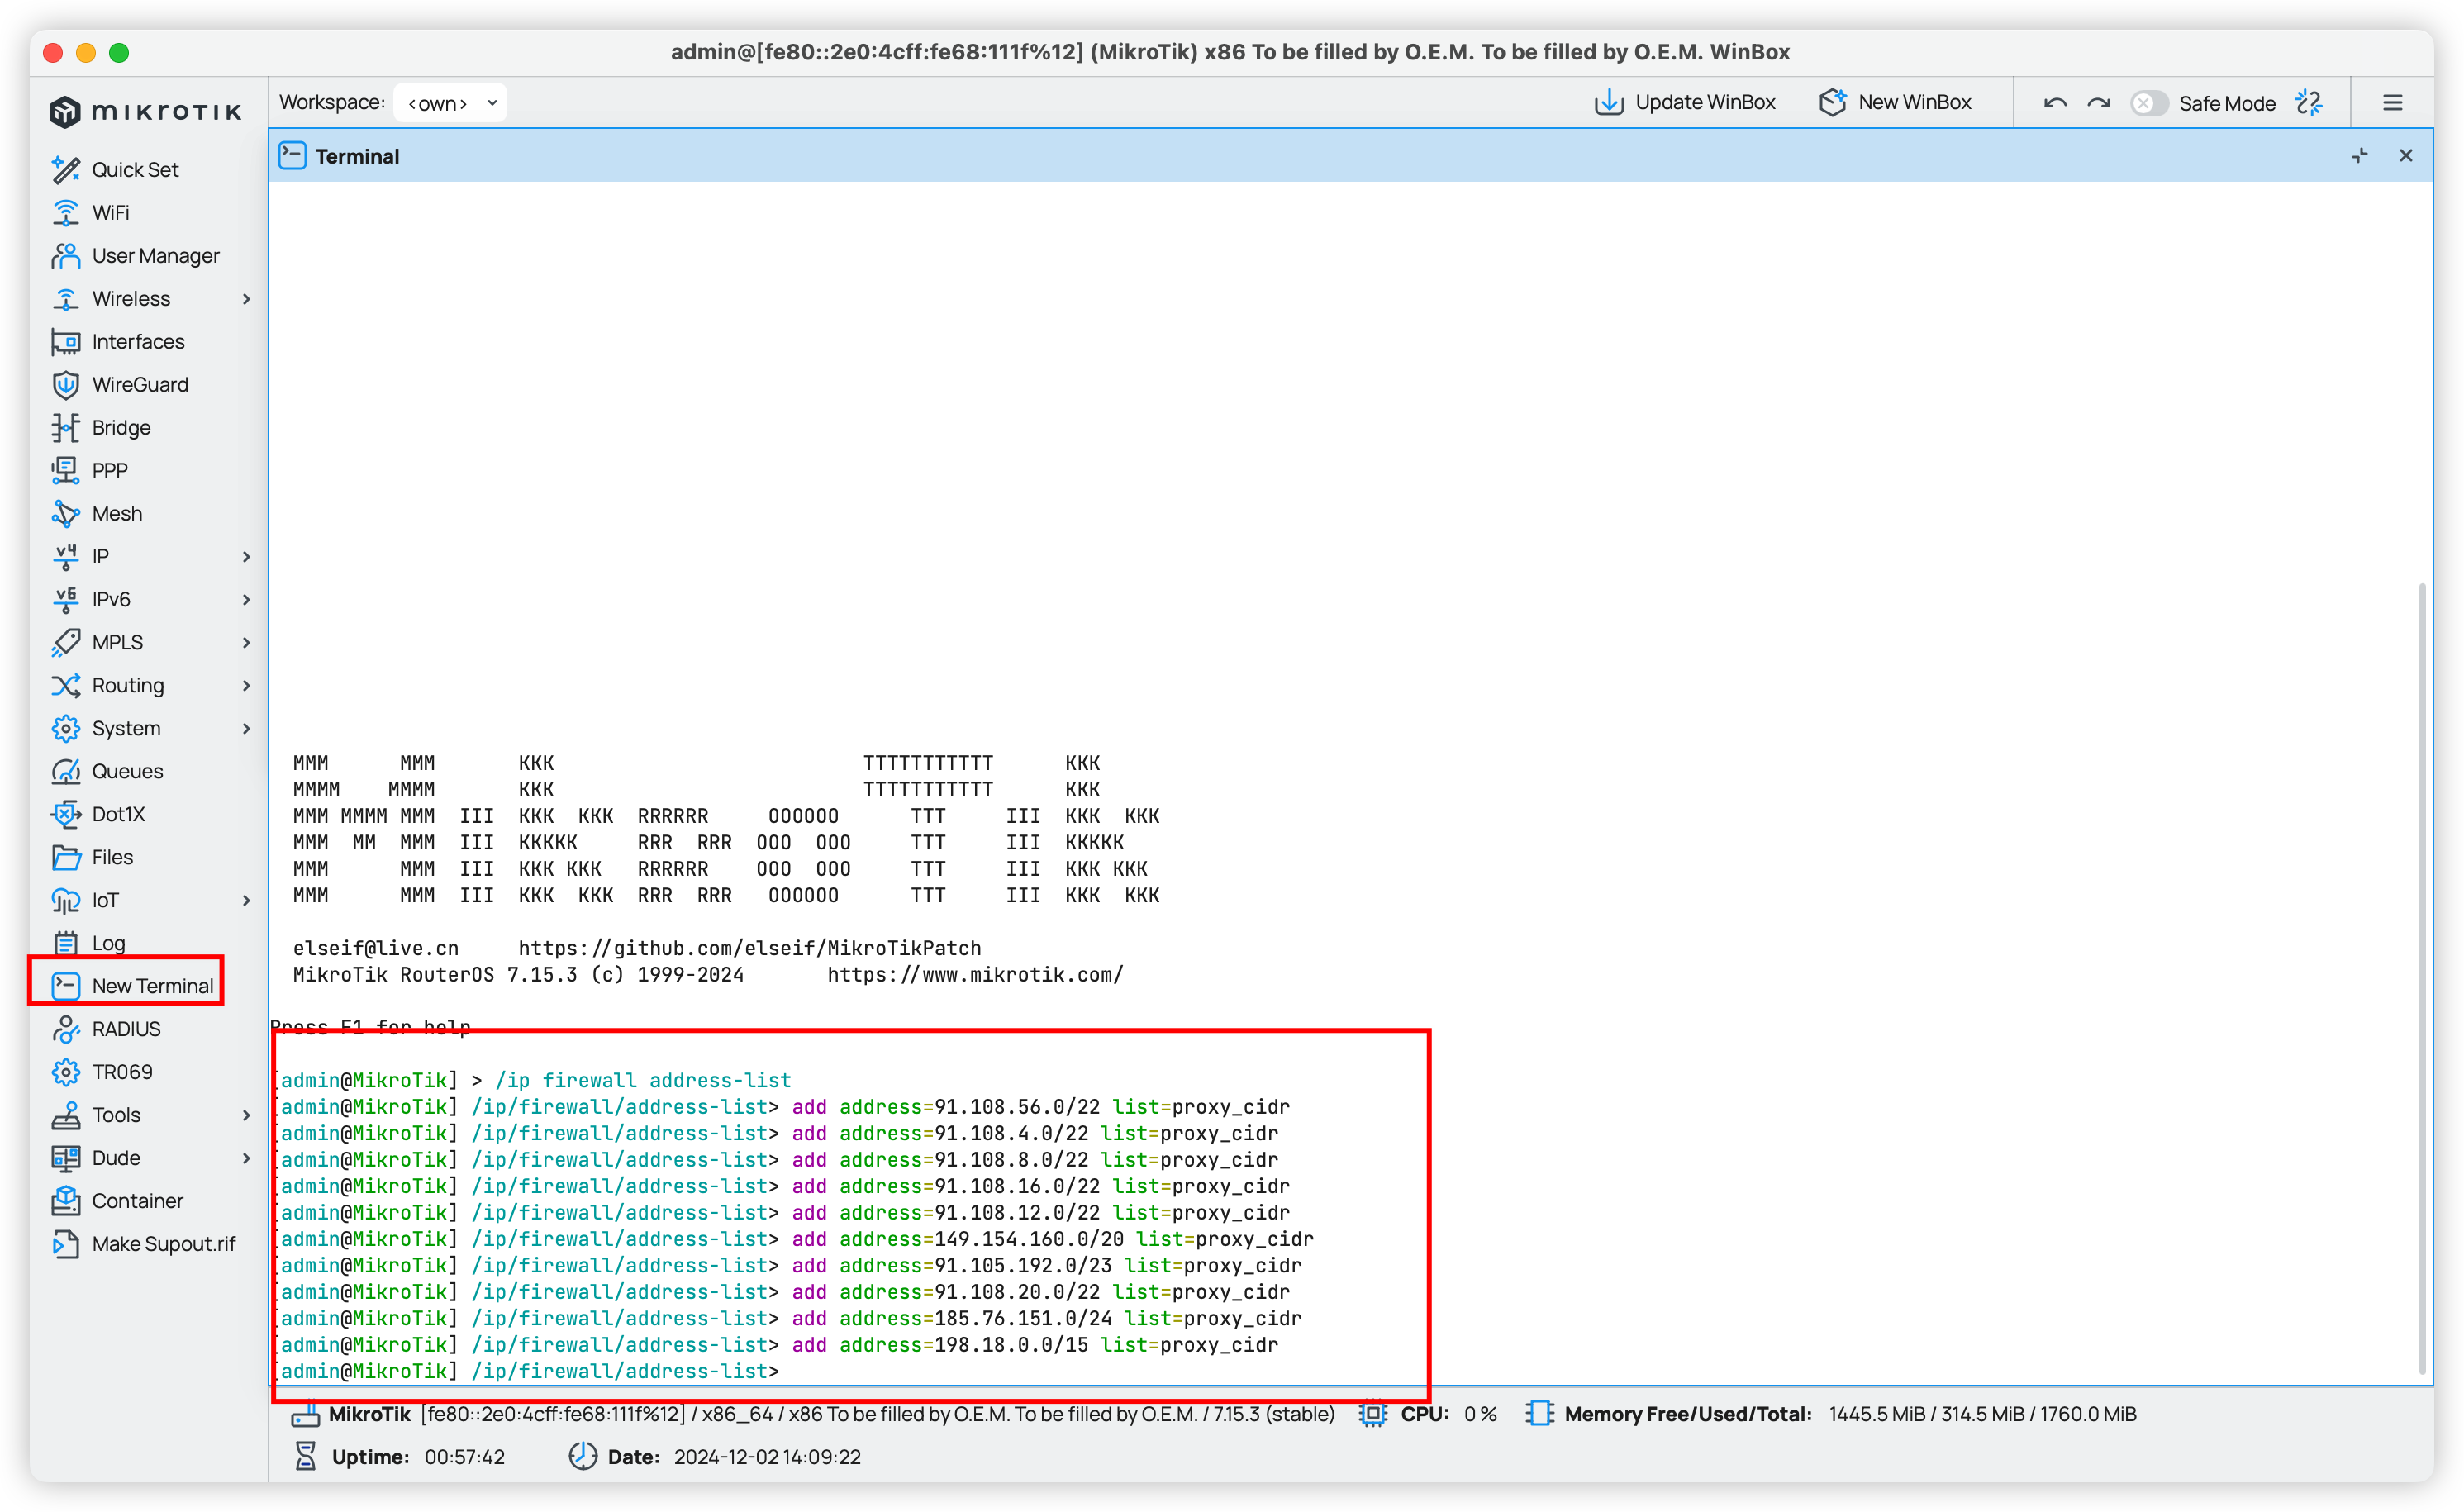Open the Interfaces sidebar icon

[x=66, y=342]
